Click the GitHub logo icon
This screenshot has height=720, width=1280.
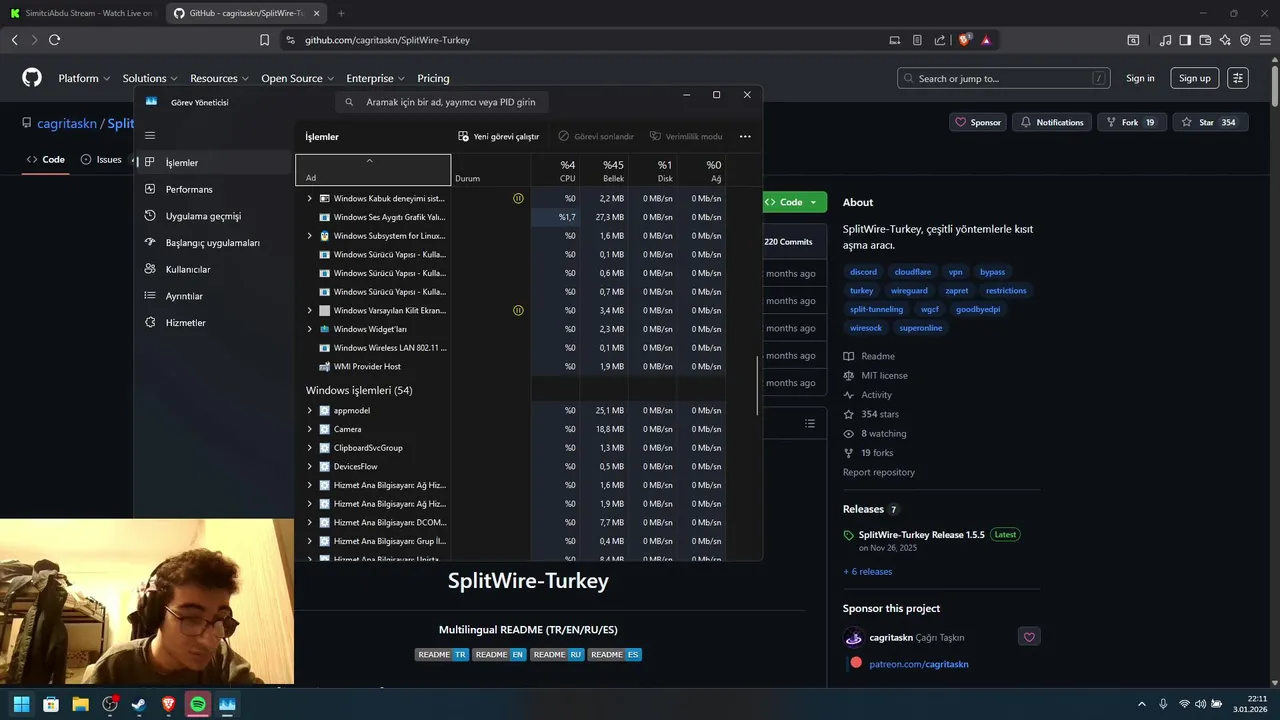(x=32, y=78)
